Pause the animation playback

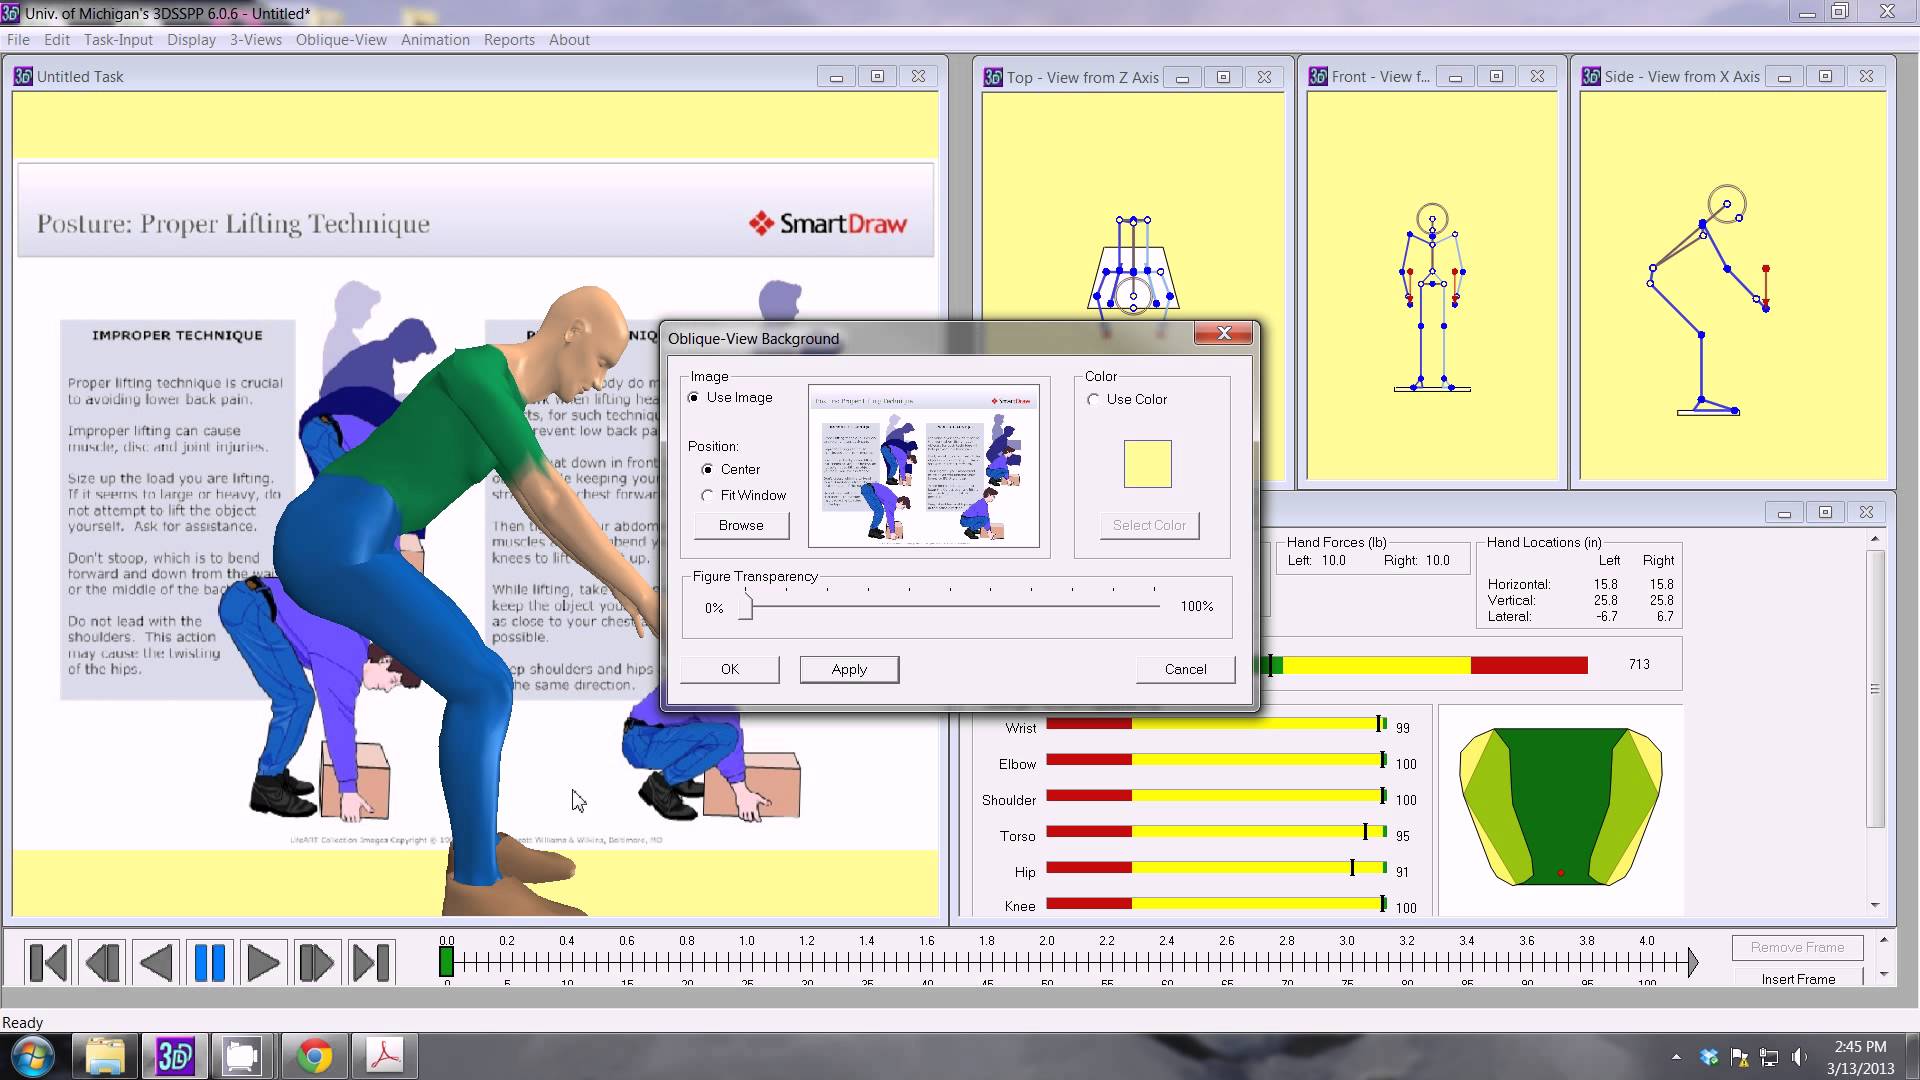click(210, 963)
